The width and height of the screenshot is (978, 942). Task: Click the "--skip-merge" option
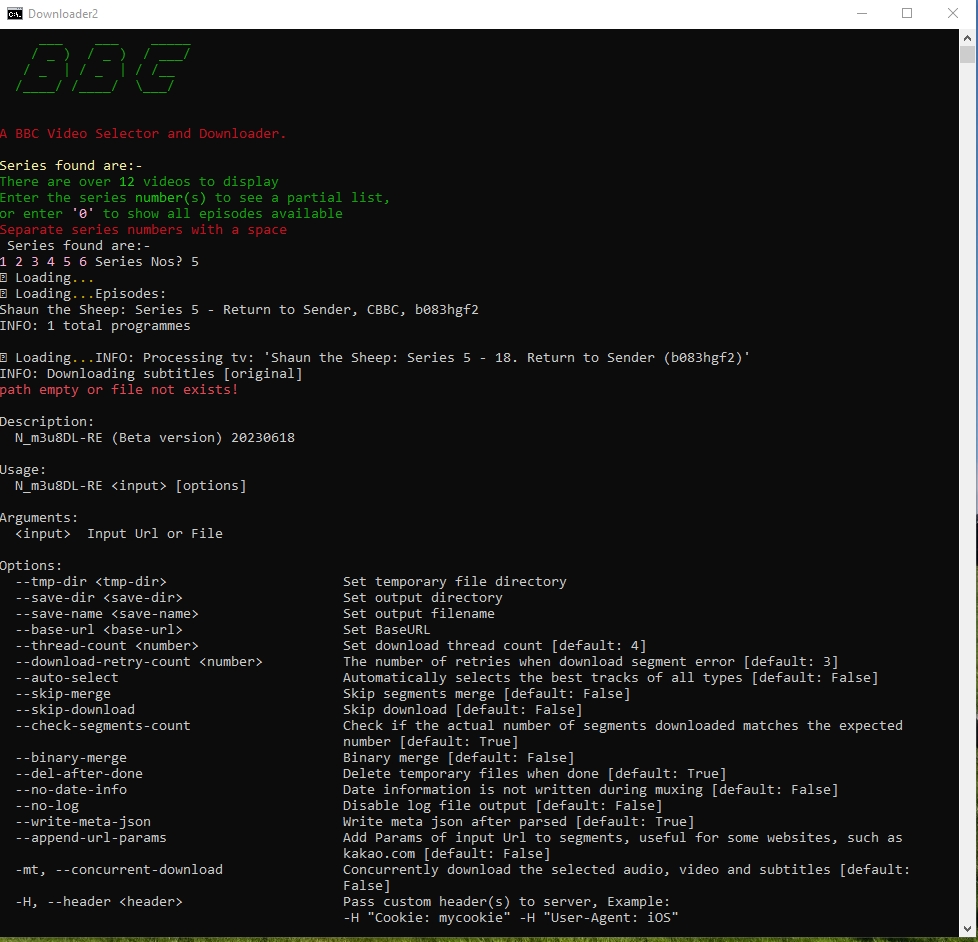(x=63, y=694)
